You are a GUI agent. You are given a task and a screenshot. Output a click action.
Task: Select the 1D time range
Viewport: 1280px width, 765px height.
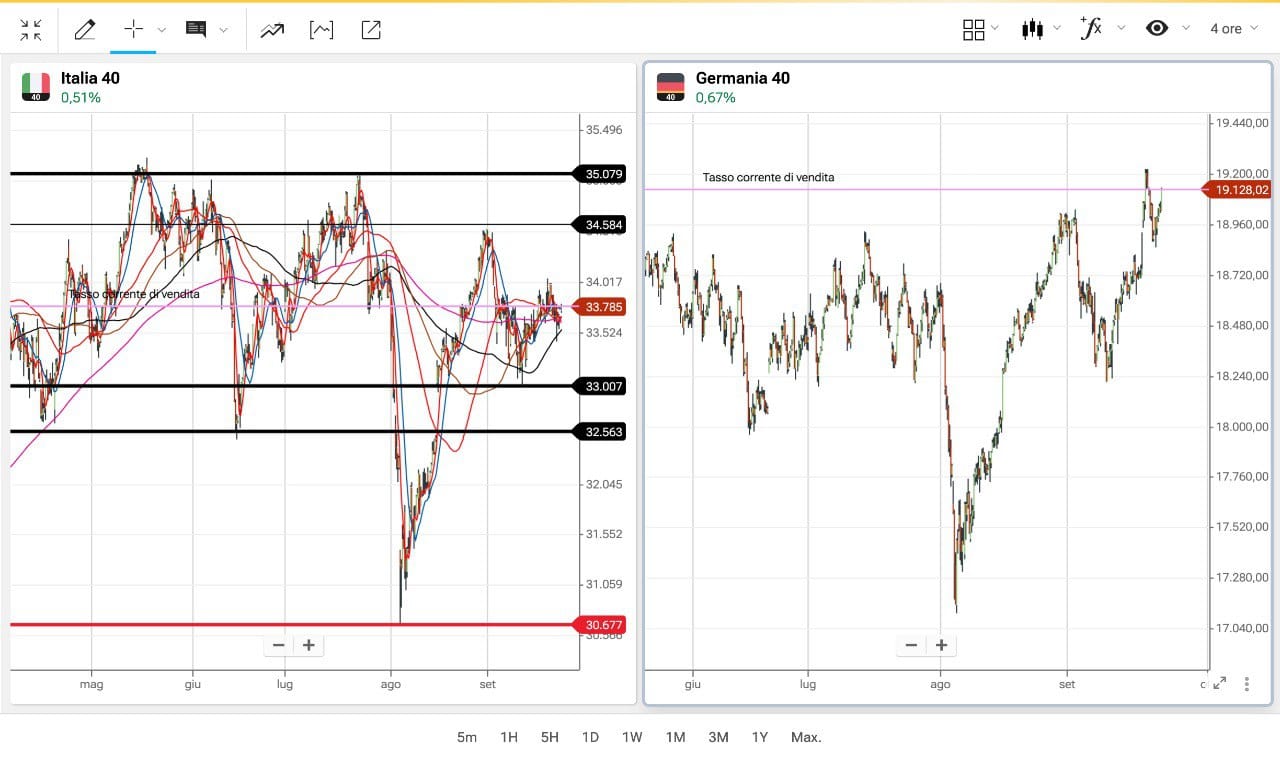(590, 737)
